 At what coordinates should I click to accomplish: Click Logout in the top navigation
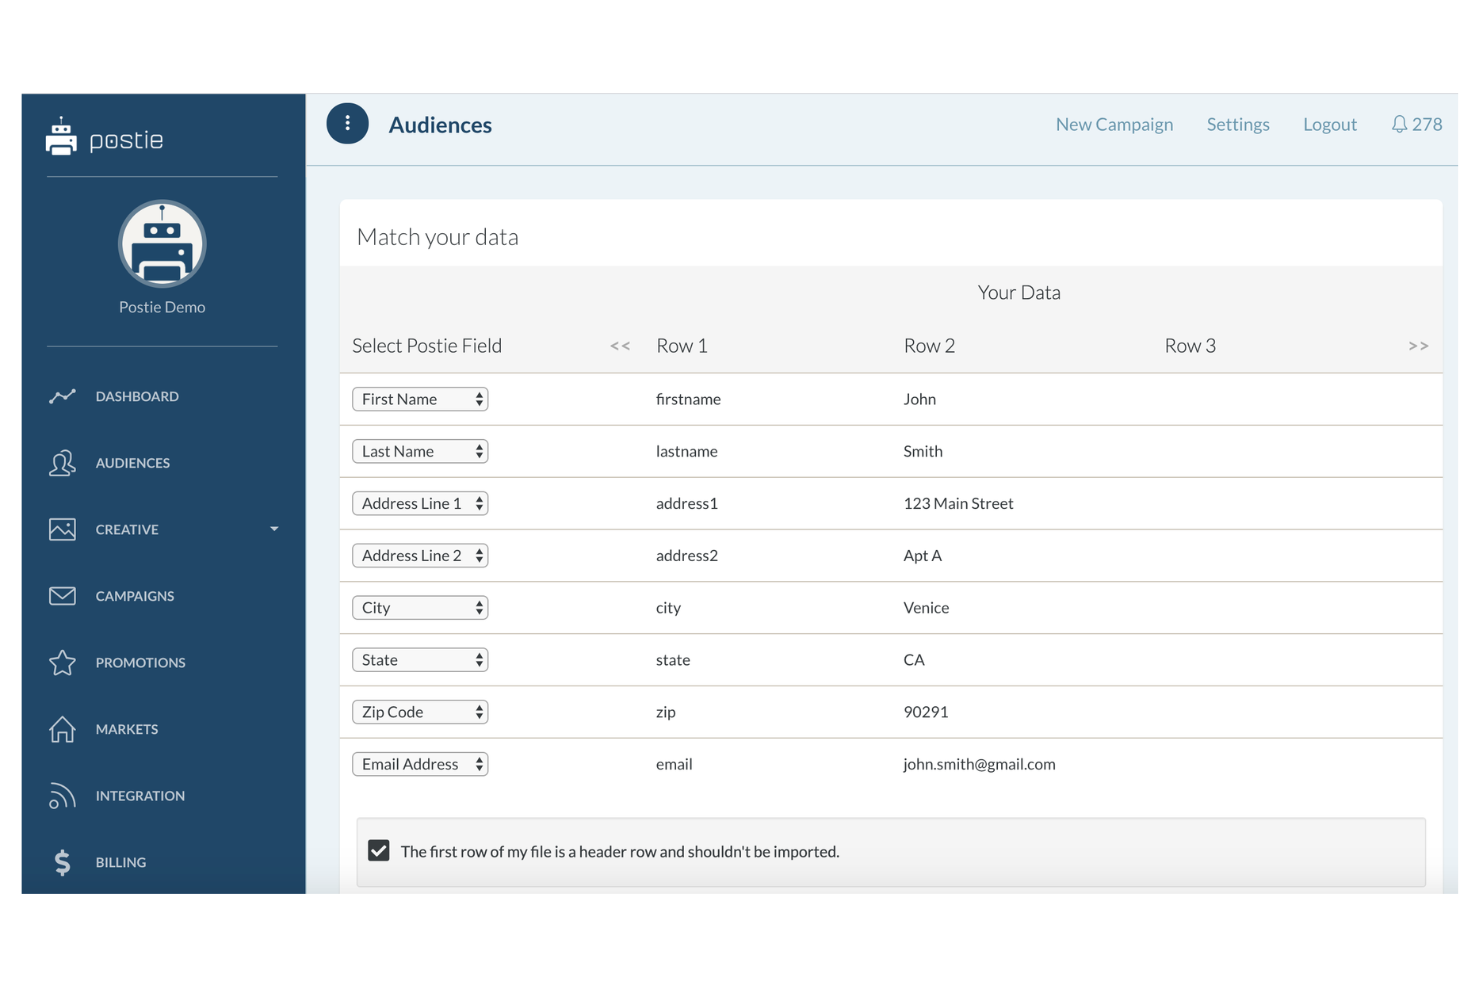pos(1329,124)
